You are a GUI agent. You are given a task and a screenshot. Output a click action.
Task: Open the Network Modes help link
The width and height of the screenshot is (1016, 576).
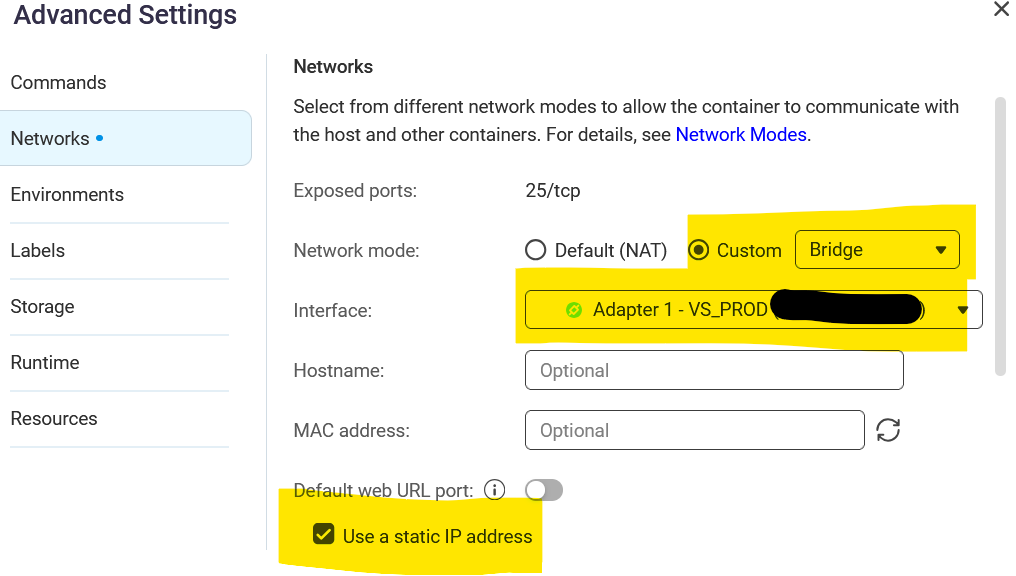click(740, 134)
